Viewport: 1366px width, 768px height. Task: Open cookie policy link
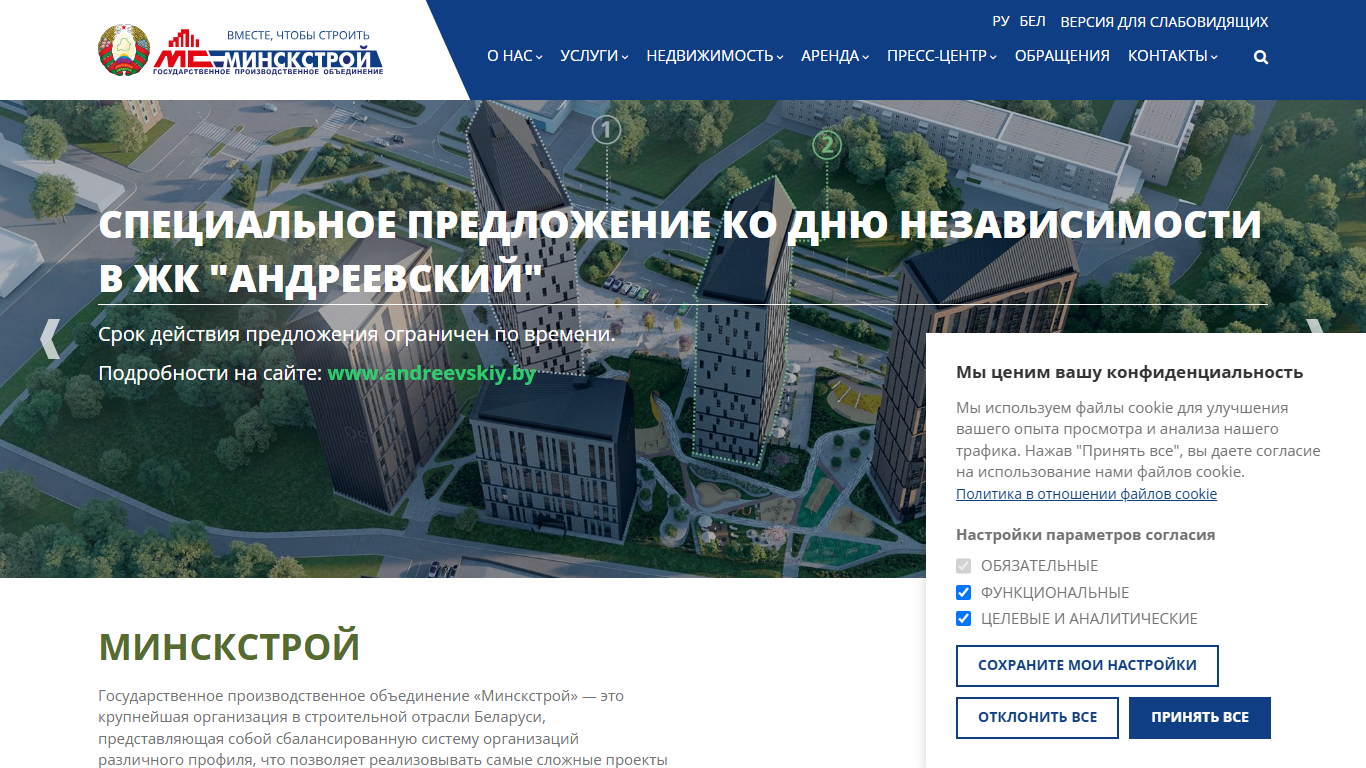(1086, 494)
